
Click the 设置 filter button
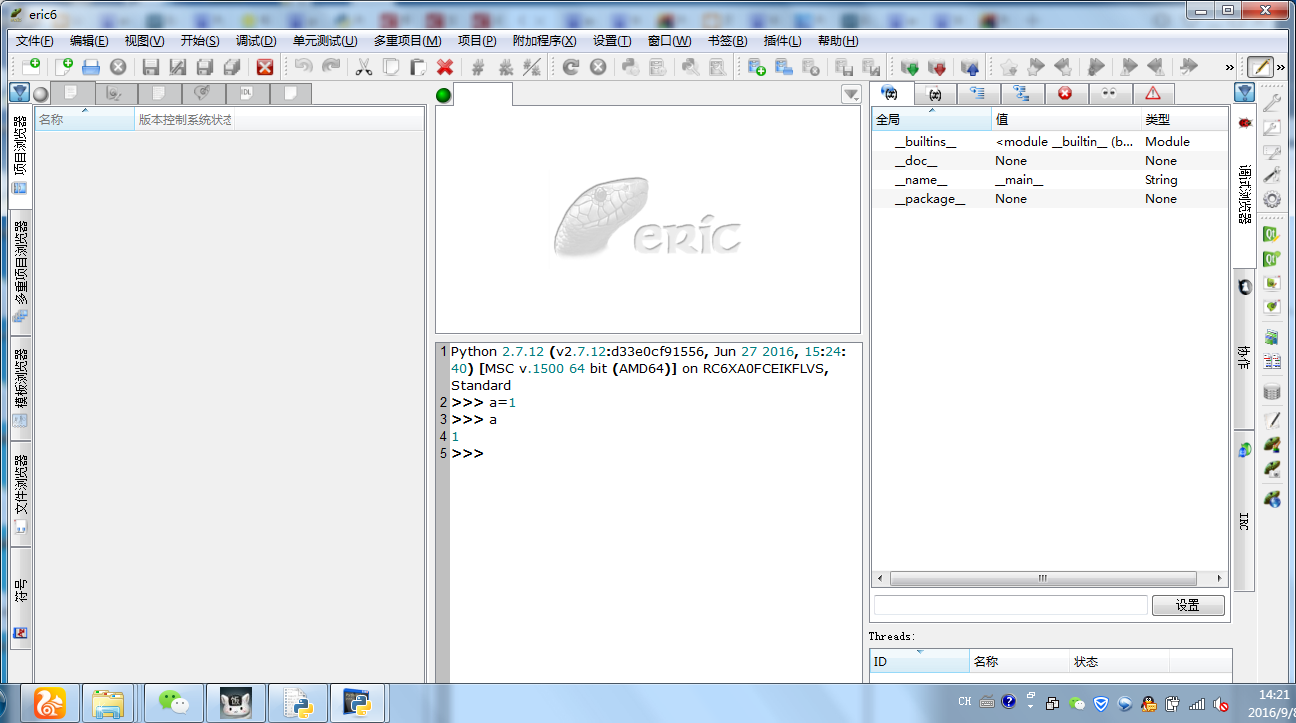pos(1188,605)
